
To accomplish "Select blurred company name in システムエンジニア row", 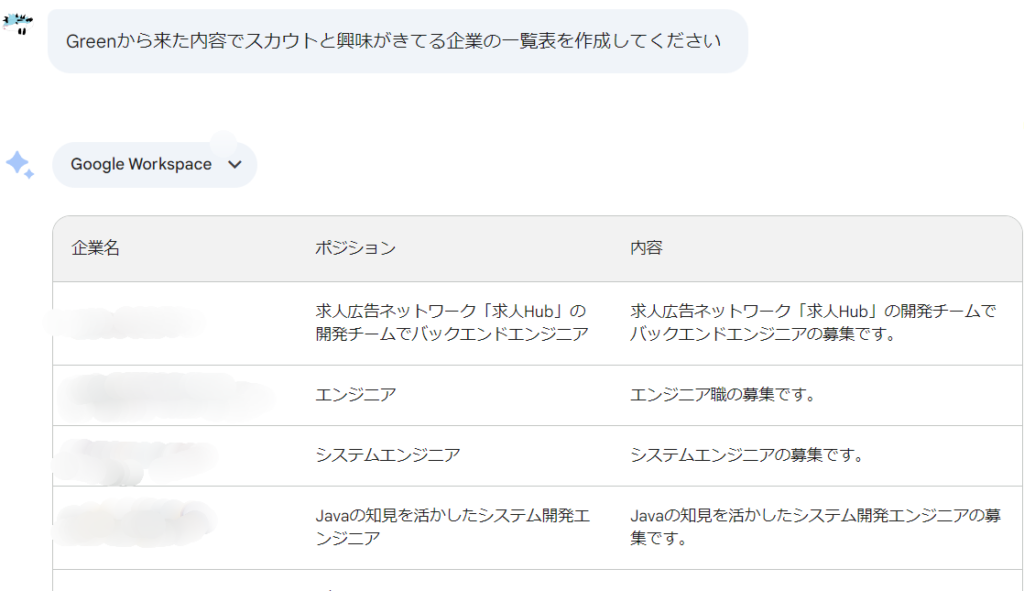I will point(136,460).
